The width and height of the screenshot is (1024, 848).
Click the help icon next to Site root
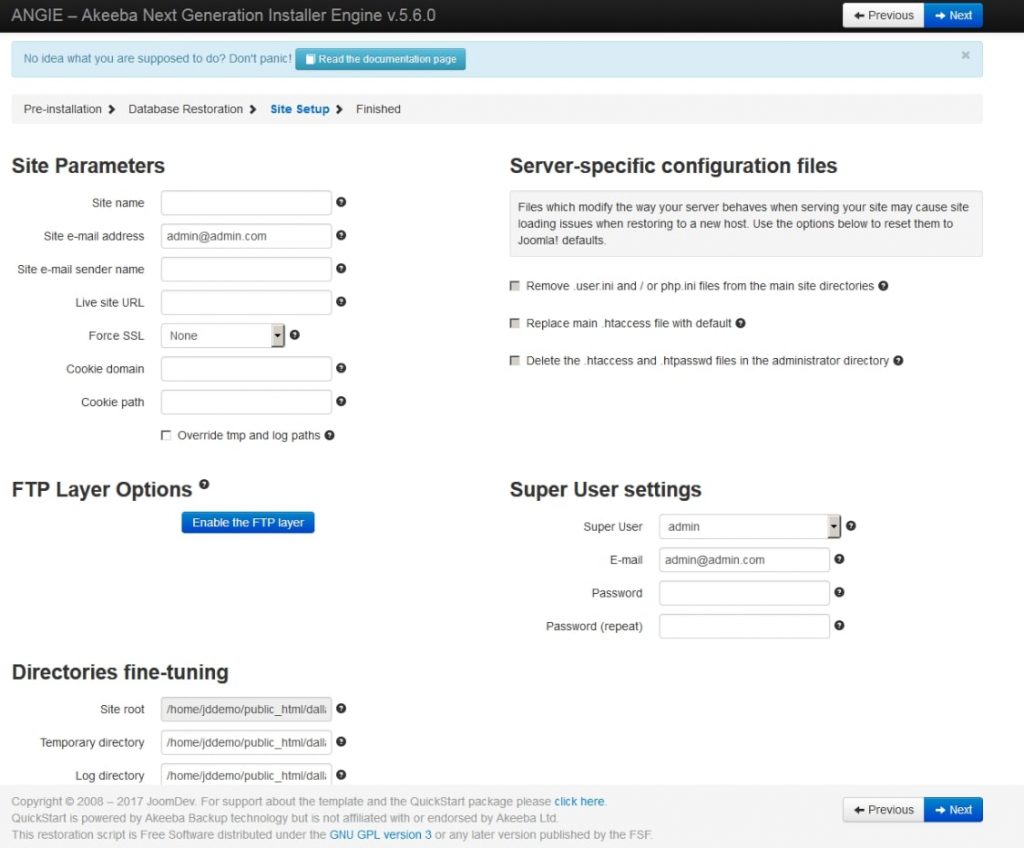(340, 708)
